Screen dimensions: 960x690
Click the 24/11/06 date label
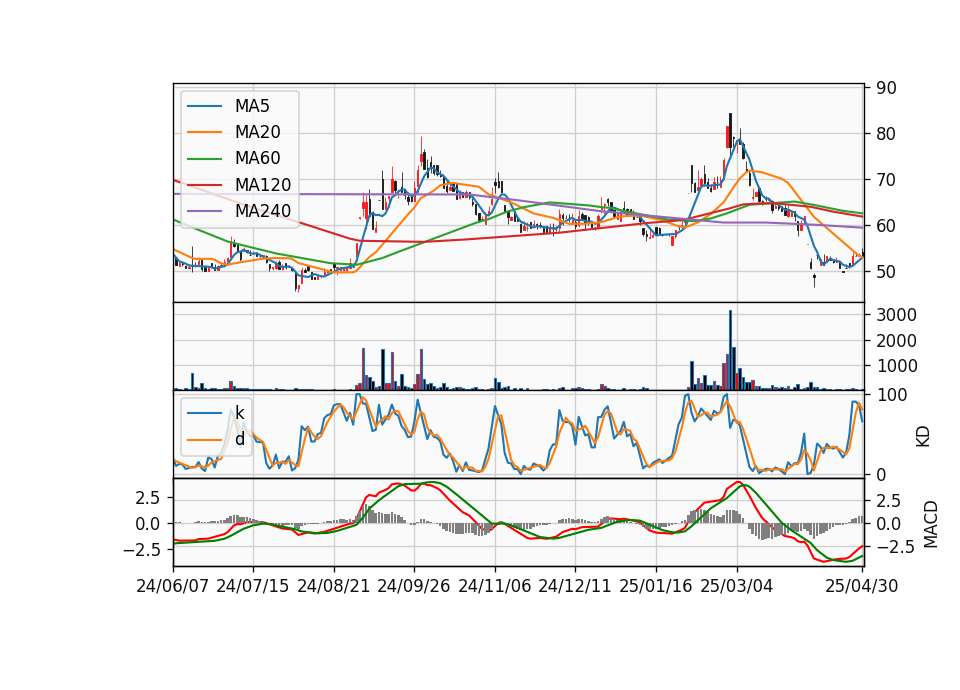494,586
